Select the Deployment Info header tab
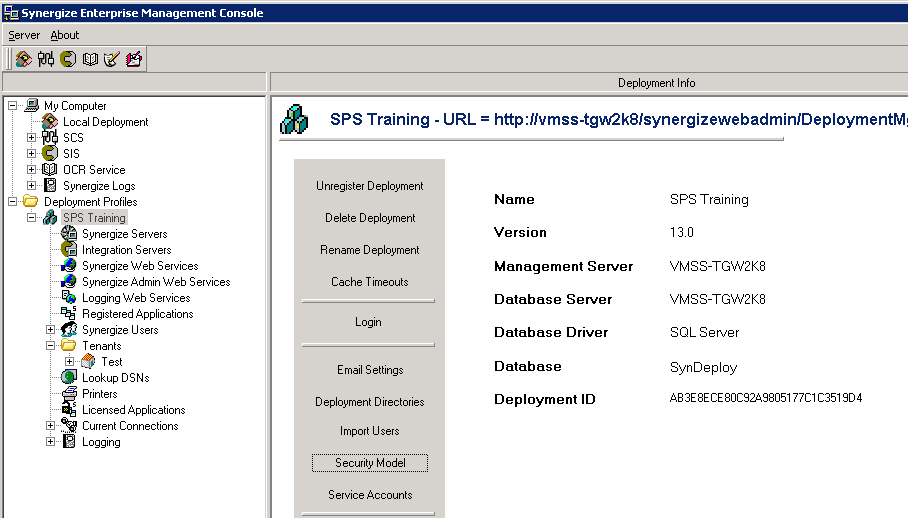The height and width of the screenshot is (518, 908). click(656, 83)
